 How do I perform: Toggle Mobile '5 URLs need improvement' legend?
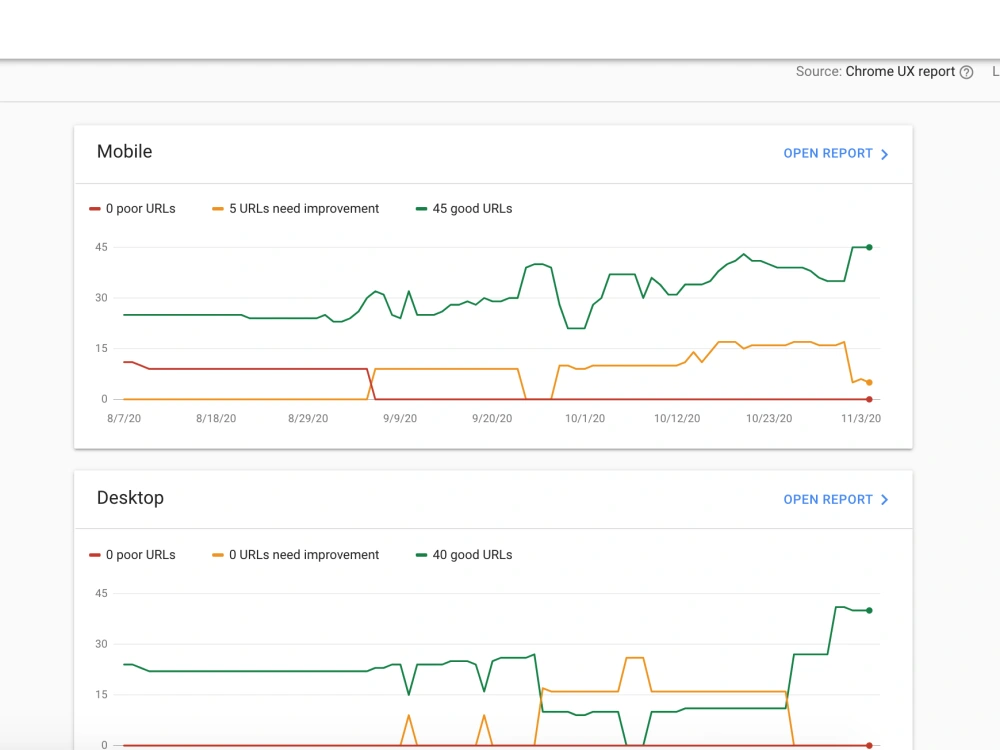(x=295, y=209)
